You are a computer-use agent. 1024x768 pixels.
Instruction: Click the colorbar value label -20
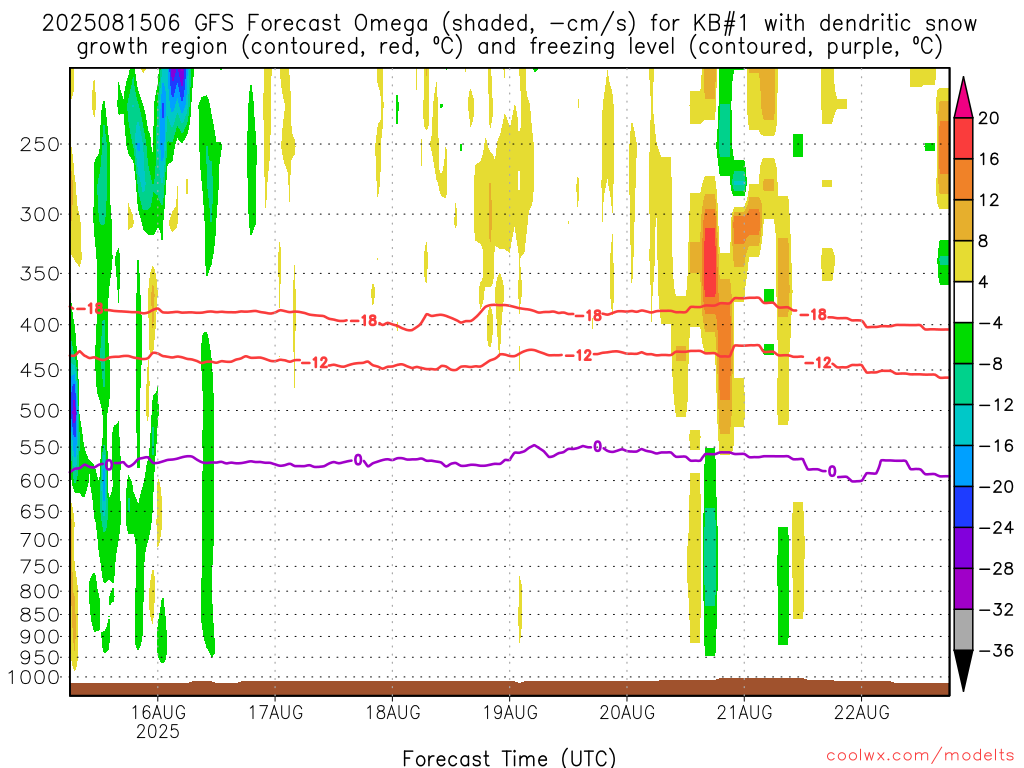[996, 487]
